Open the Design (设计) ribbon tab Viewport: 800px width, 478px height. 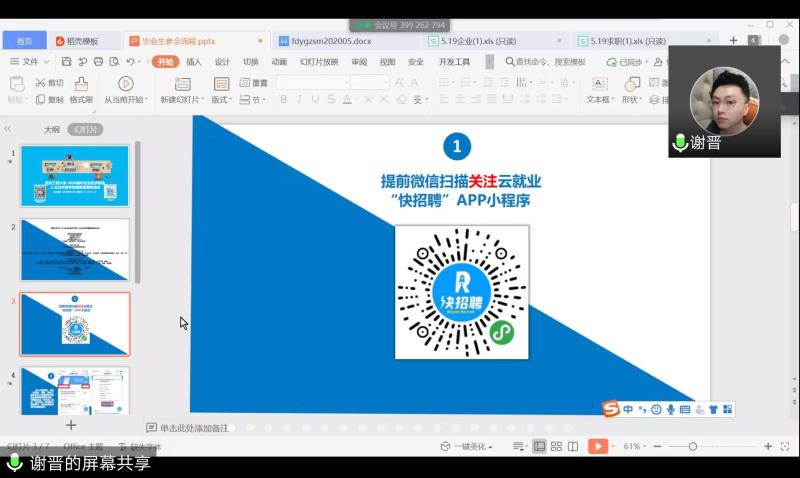pos(222,62)
